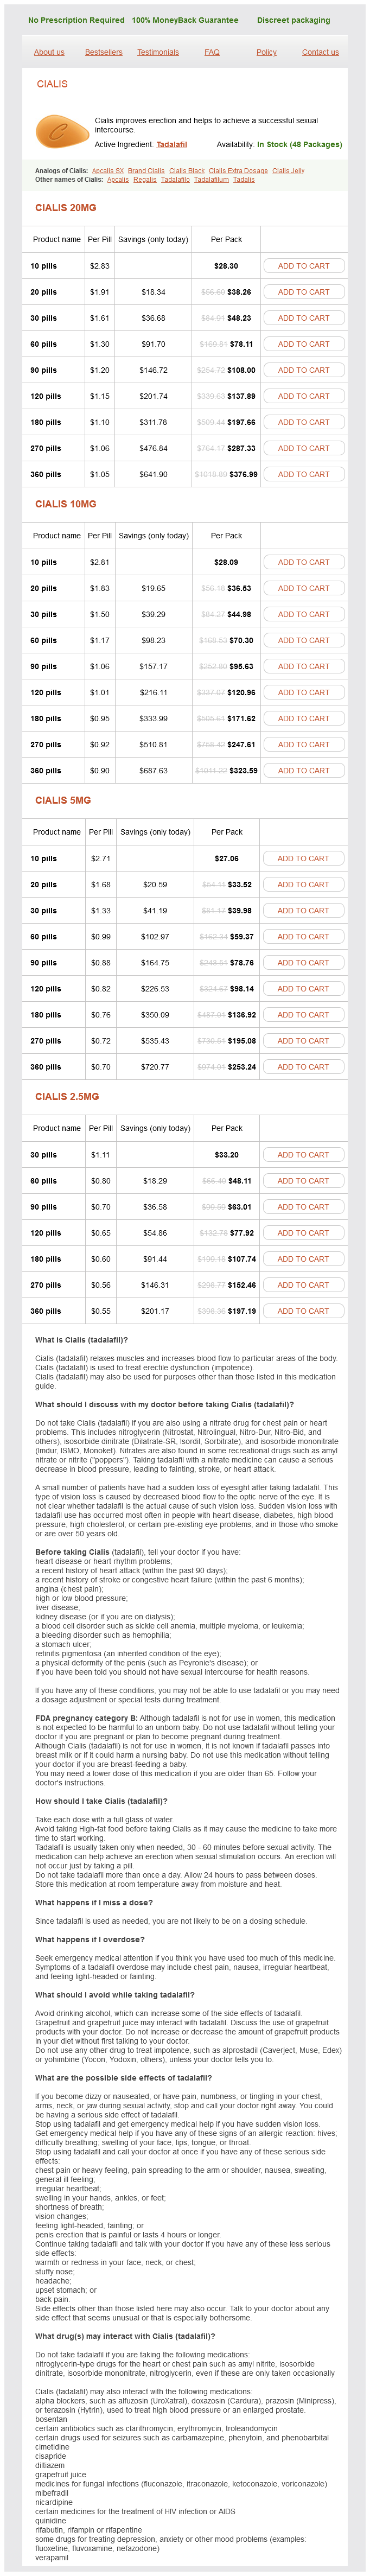This screenshot has width=370, height=2576.
Task: Open the Cialis Extra Dosage link
Action: [238, 171]
